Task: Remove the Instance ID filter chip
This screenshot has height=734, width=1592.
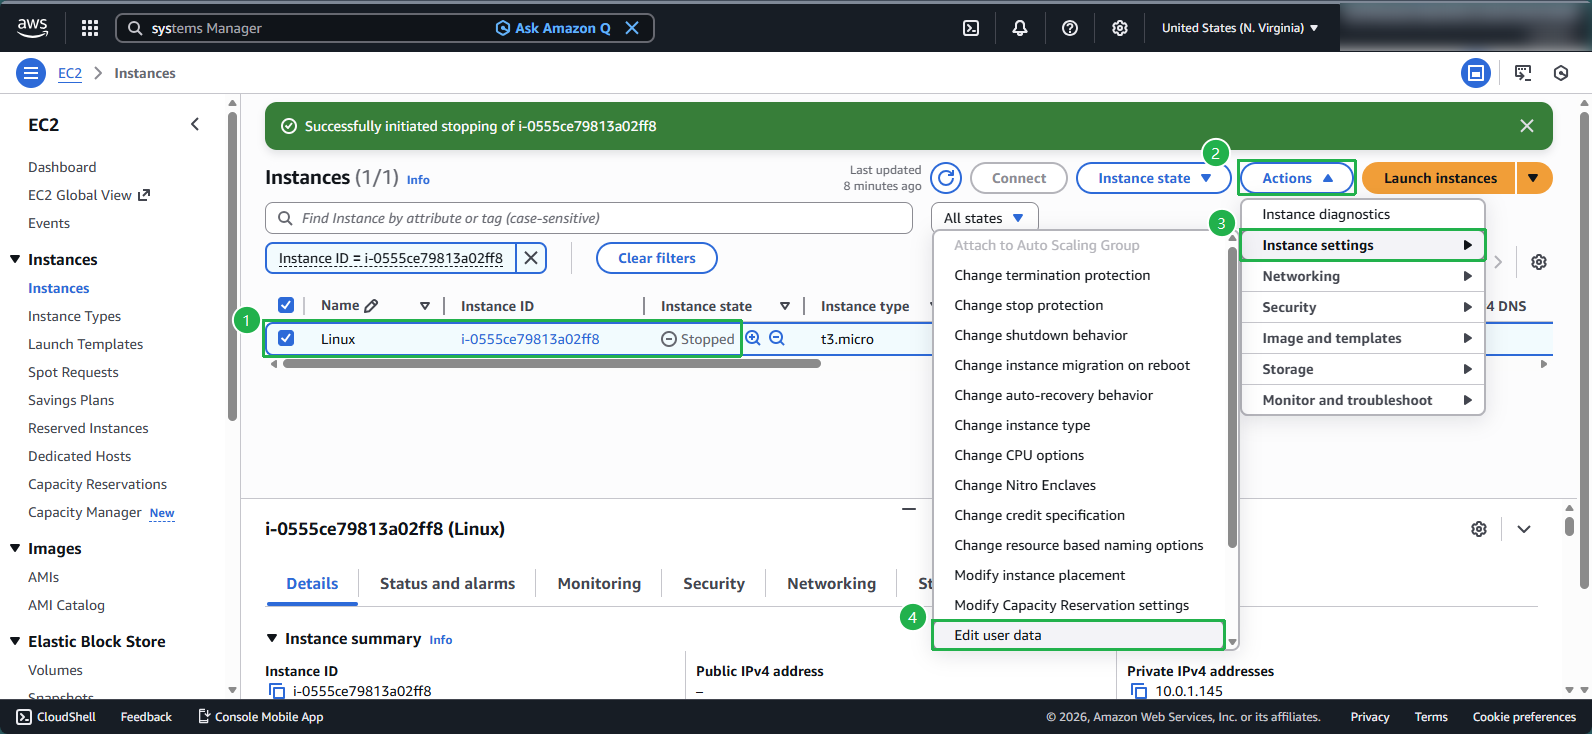Action: tap(531, 258)
